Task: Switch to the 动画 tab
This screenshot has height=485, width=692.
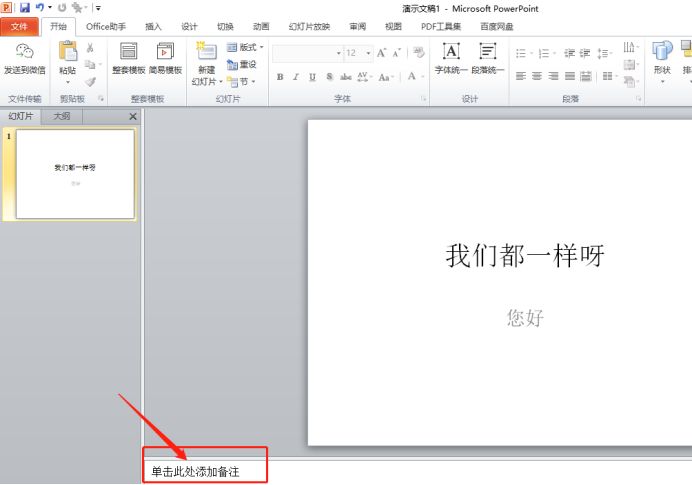Action: pos(261,26)
